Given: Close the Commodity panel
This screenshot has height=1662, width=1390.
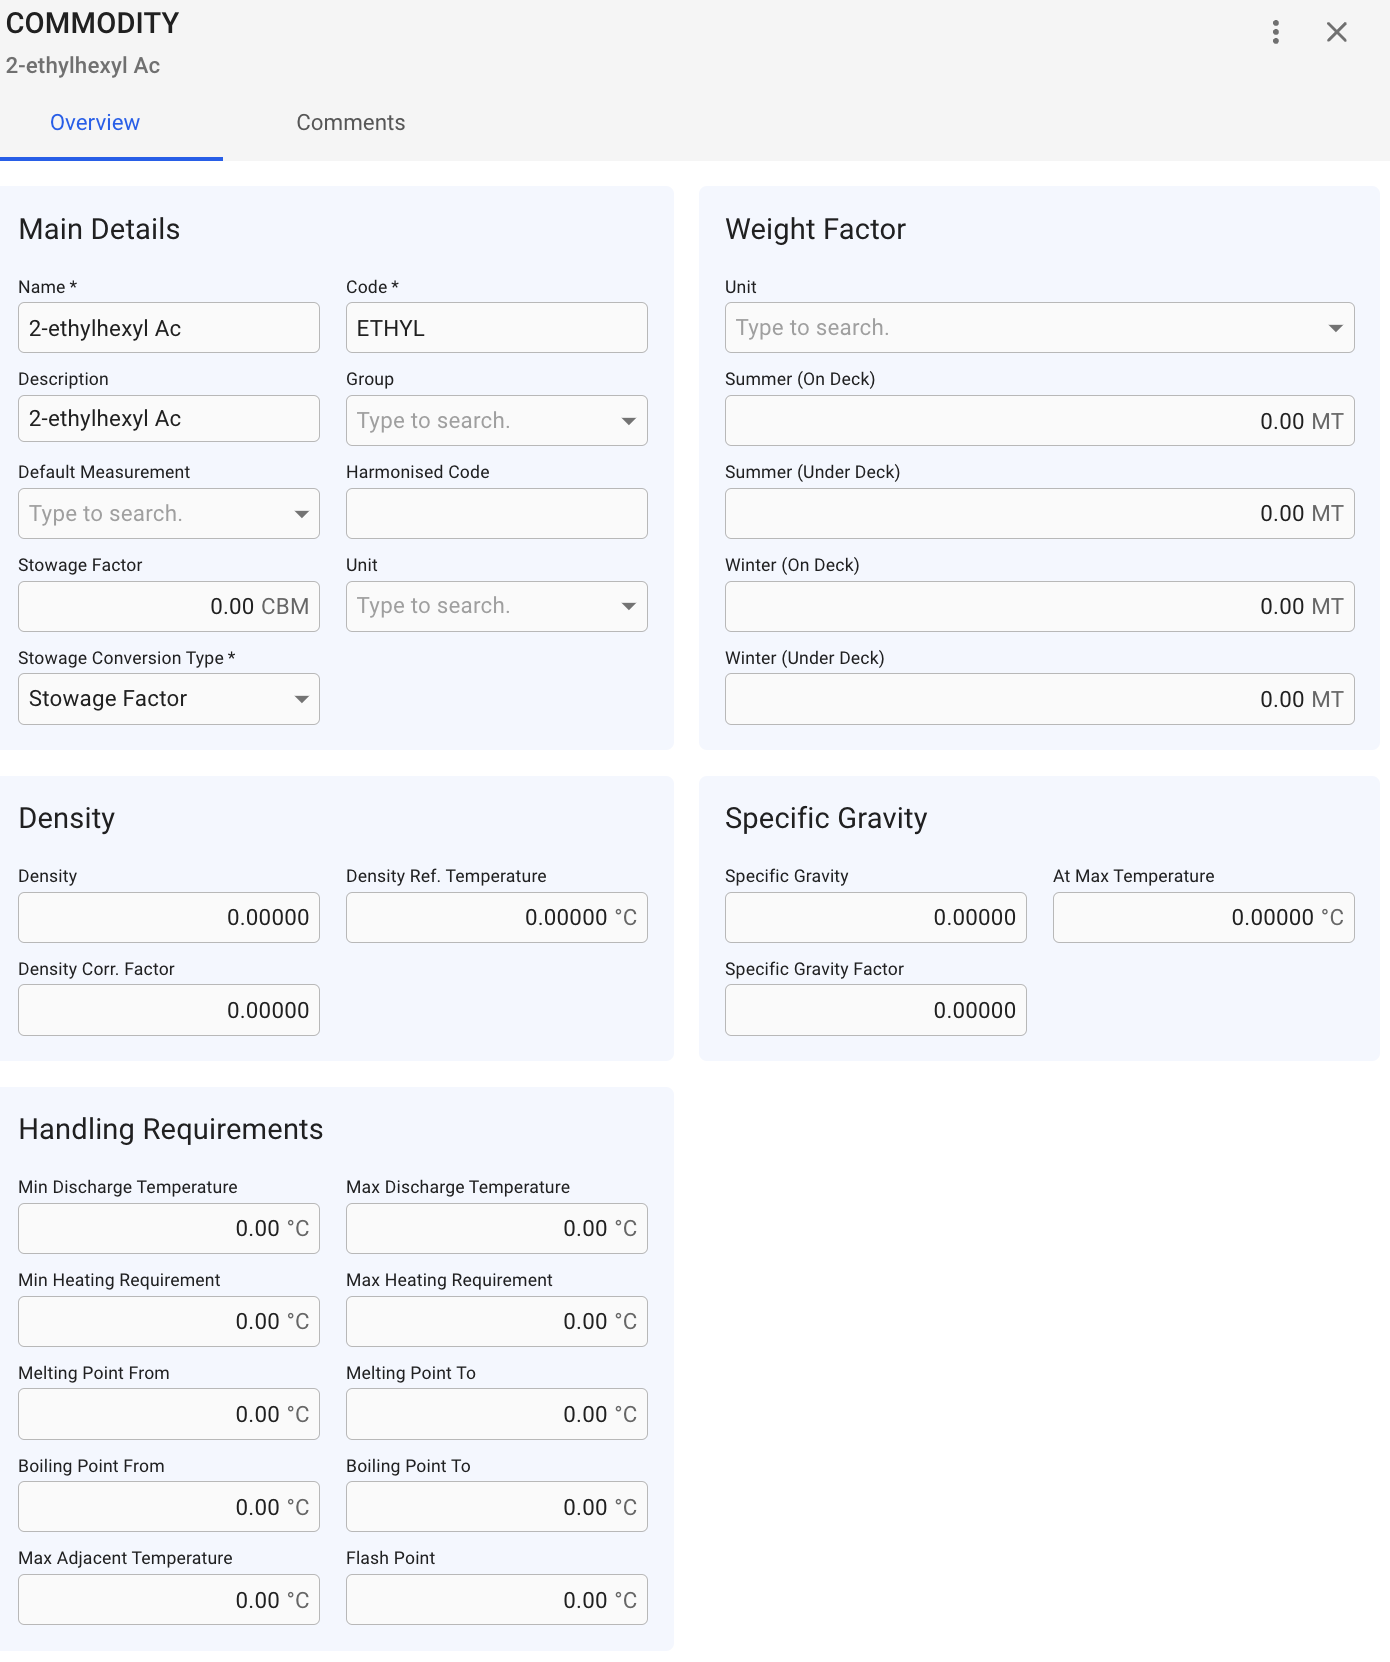Looking at the screenshot, I should click(1336, 32).
